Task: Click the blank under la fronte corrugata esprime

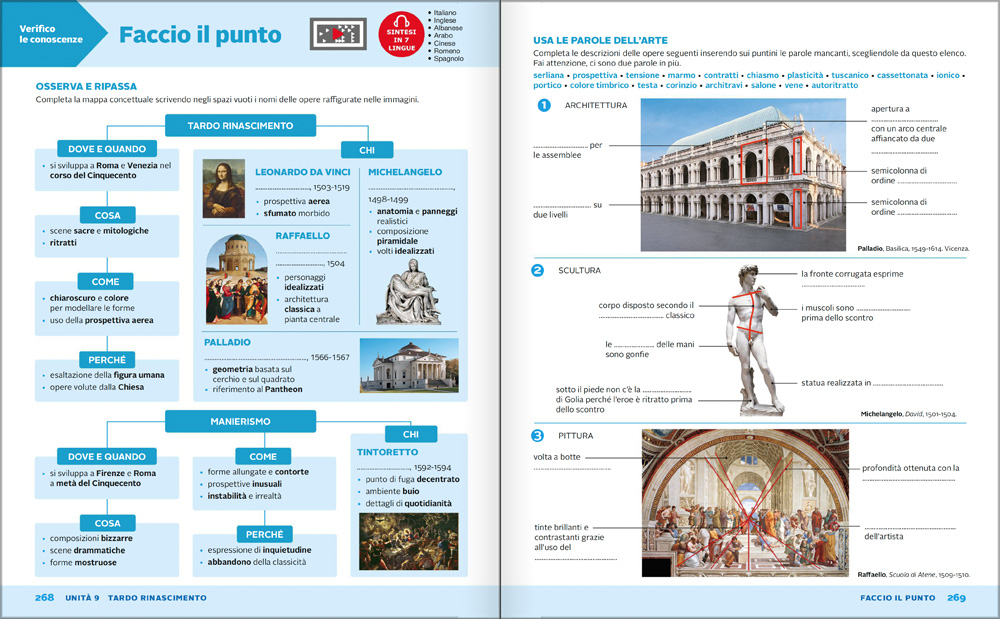Action: pyautogui.click(x=834, y=286)
